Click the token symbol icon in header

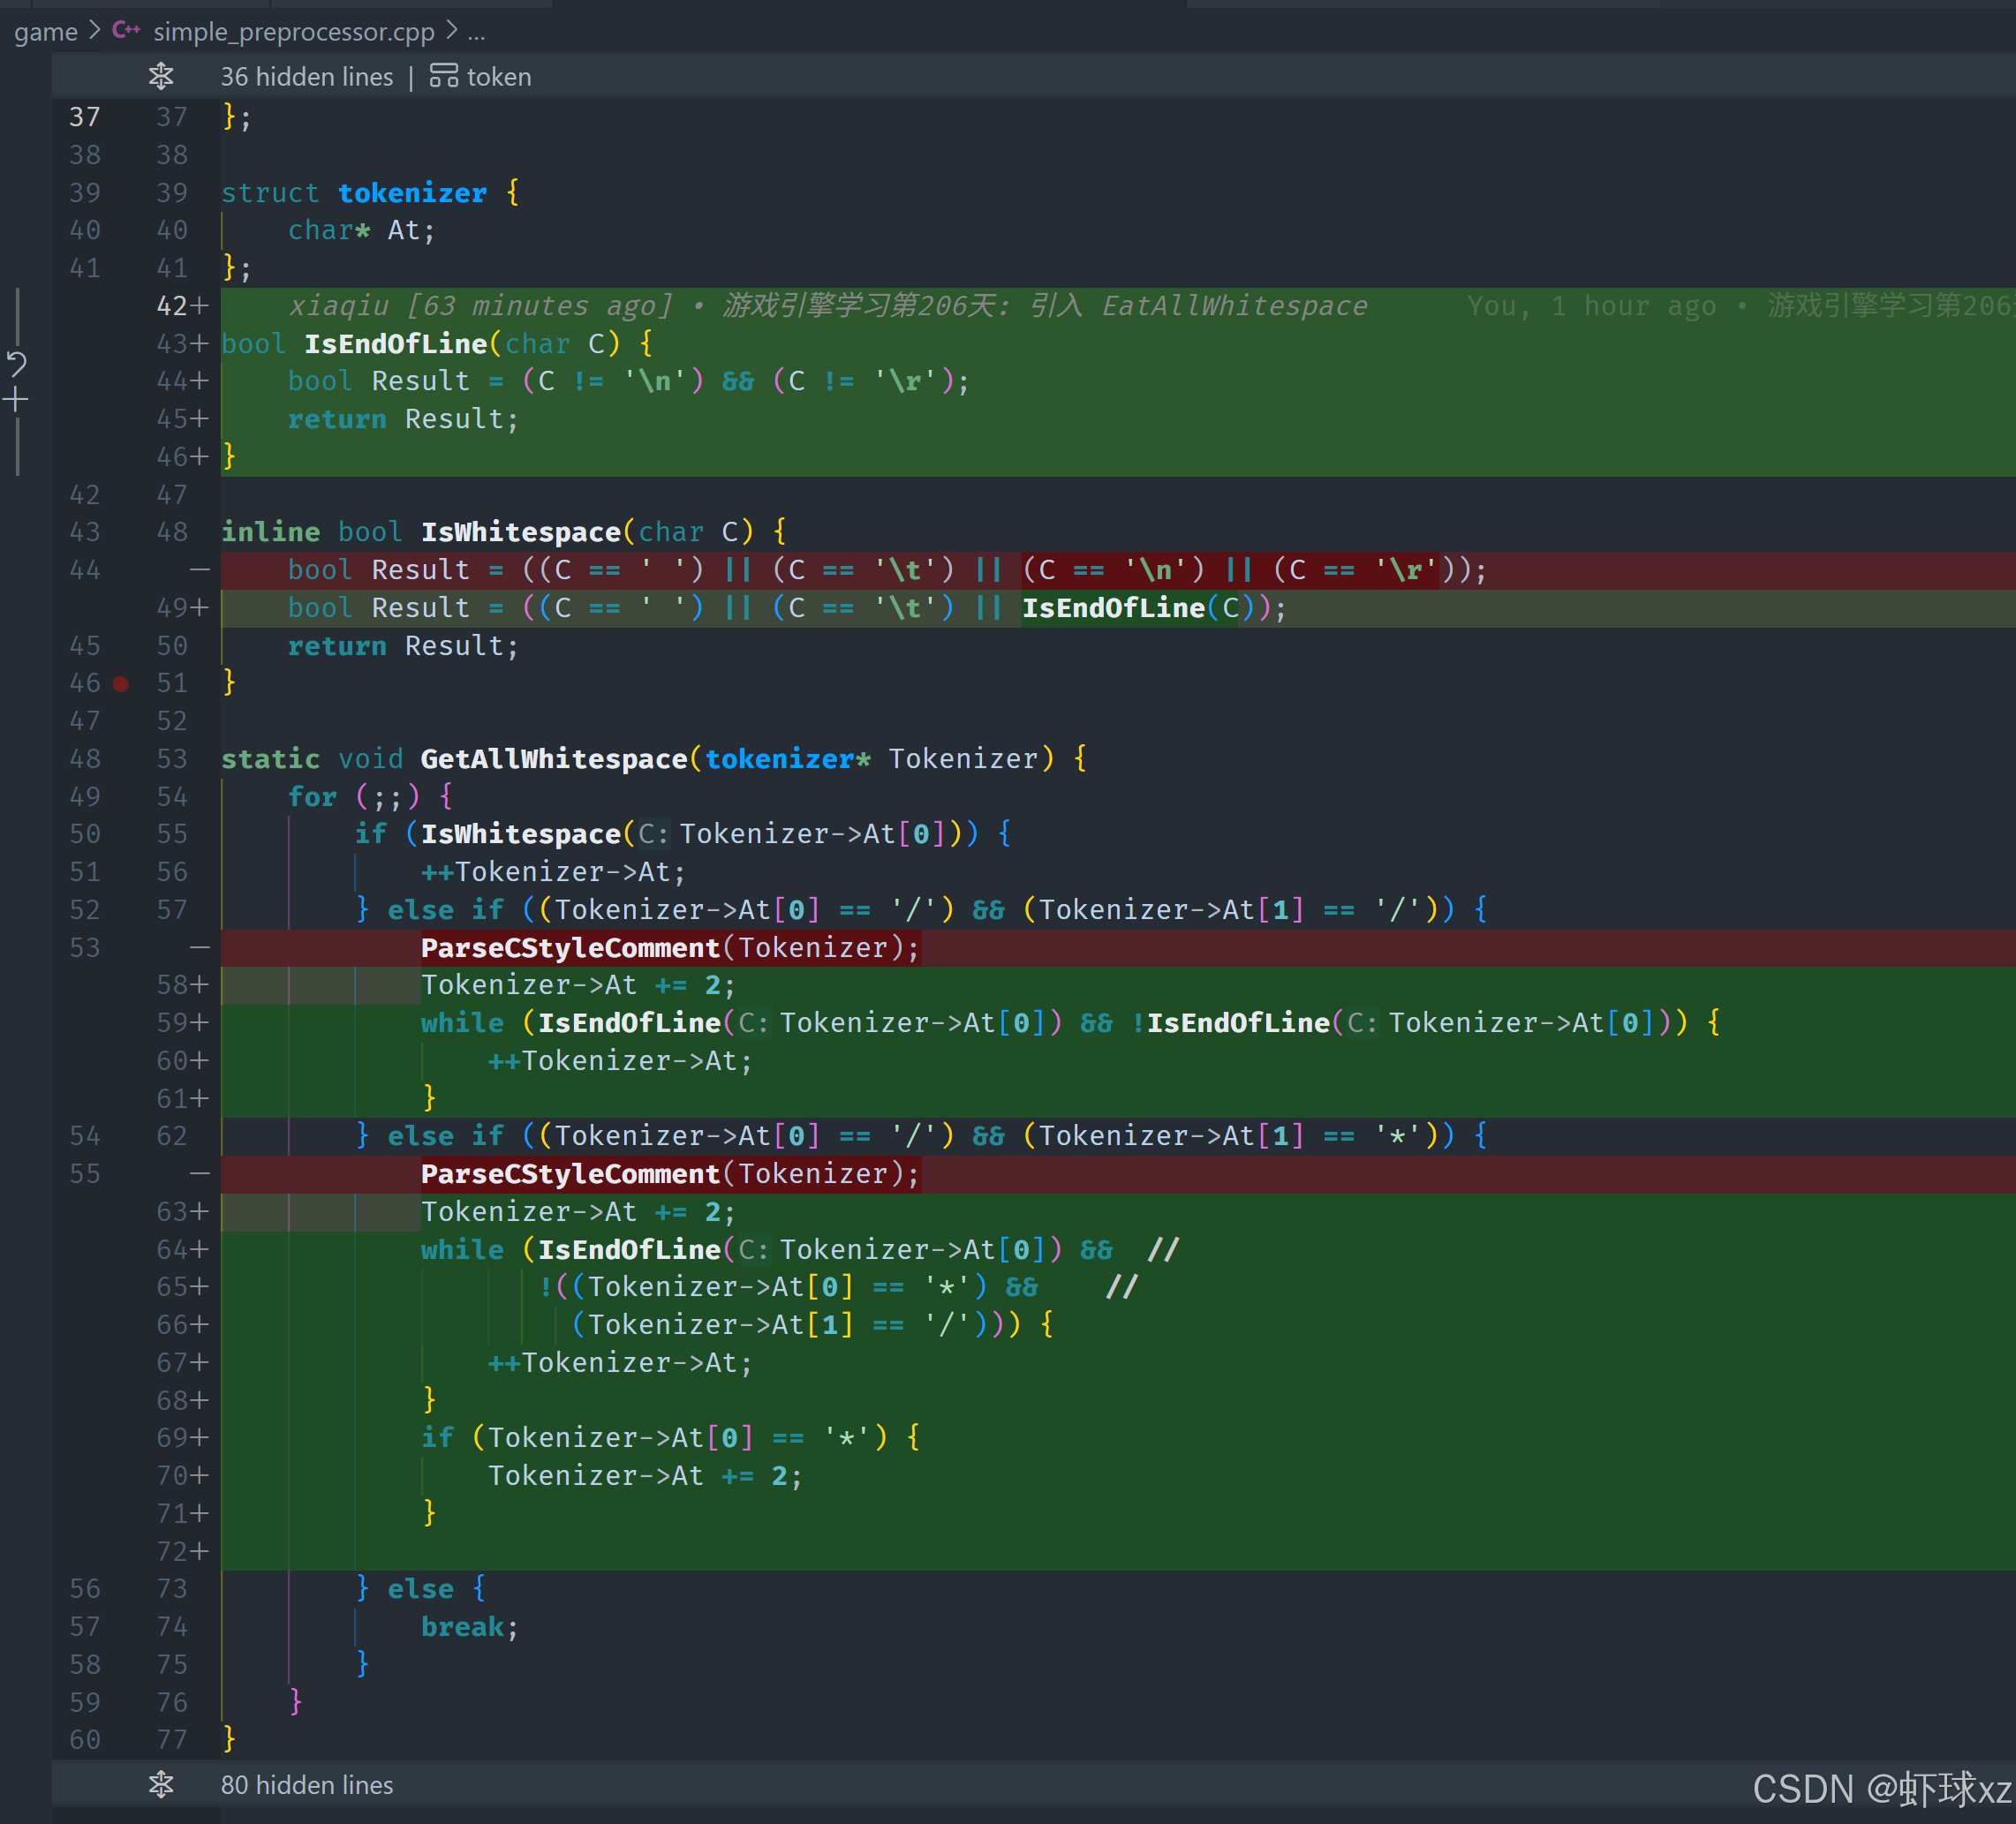pyautogui.click(x=443, y=76)
